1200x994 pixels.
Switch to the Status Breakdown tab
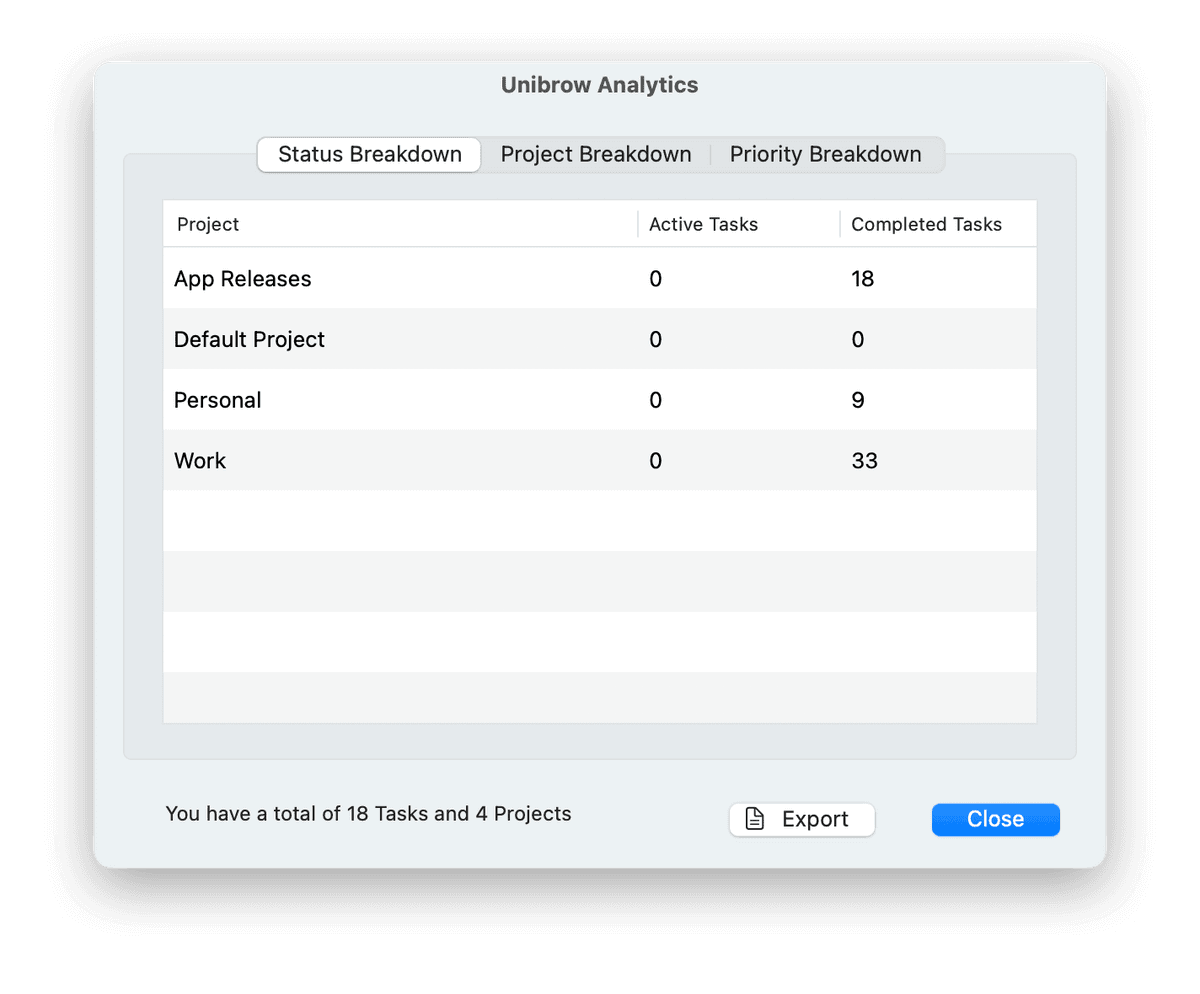[369, 155]
